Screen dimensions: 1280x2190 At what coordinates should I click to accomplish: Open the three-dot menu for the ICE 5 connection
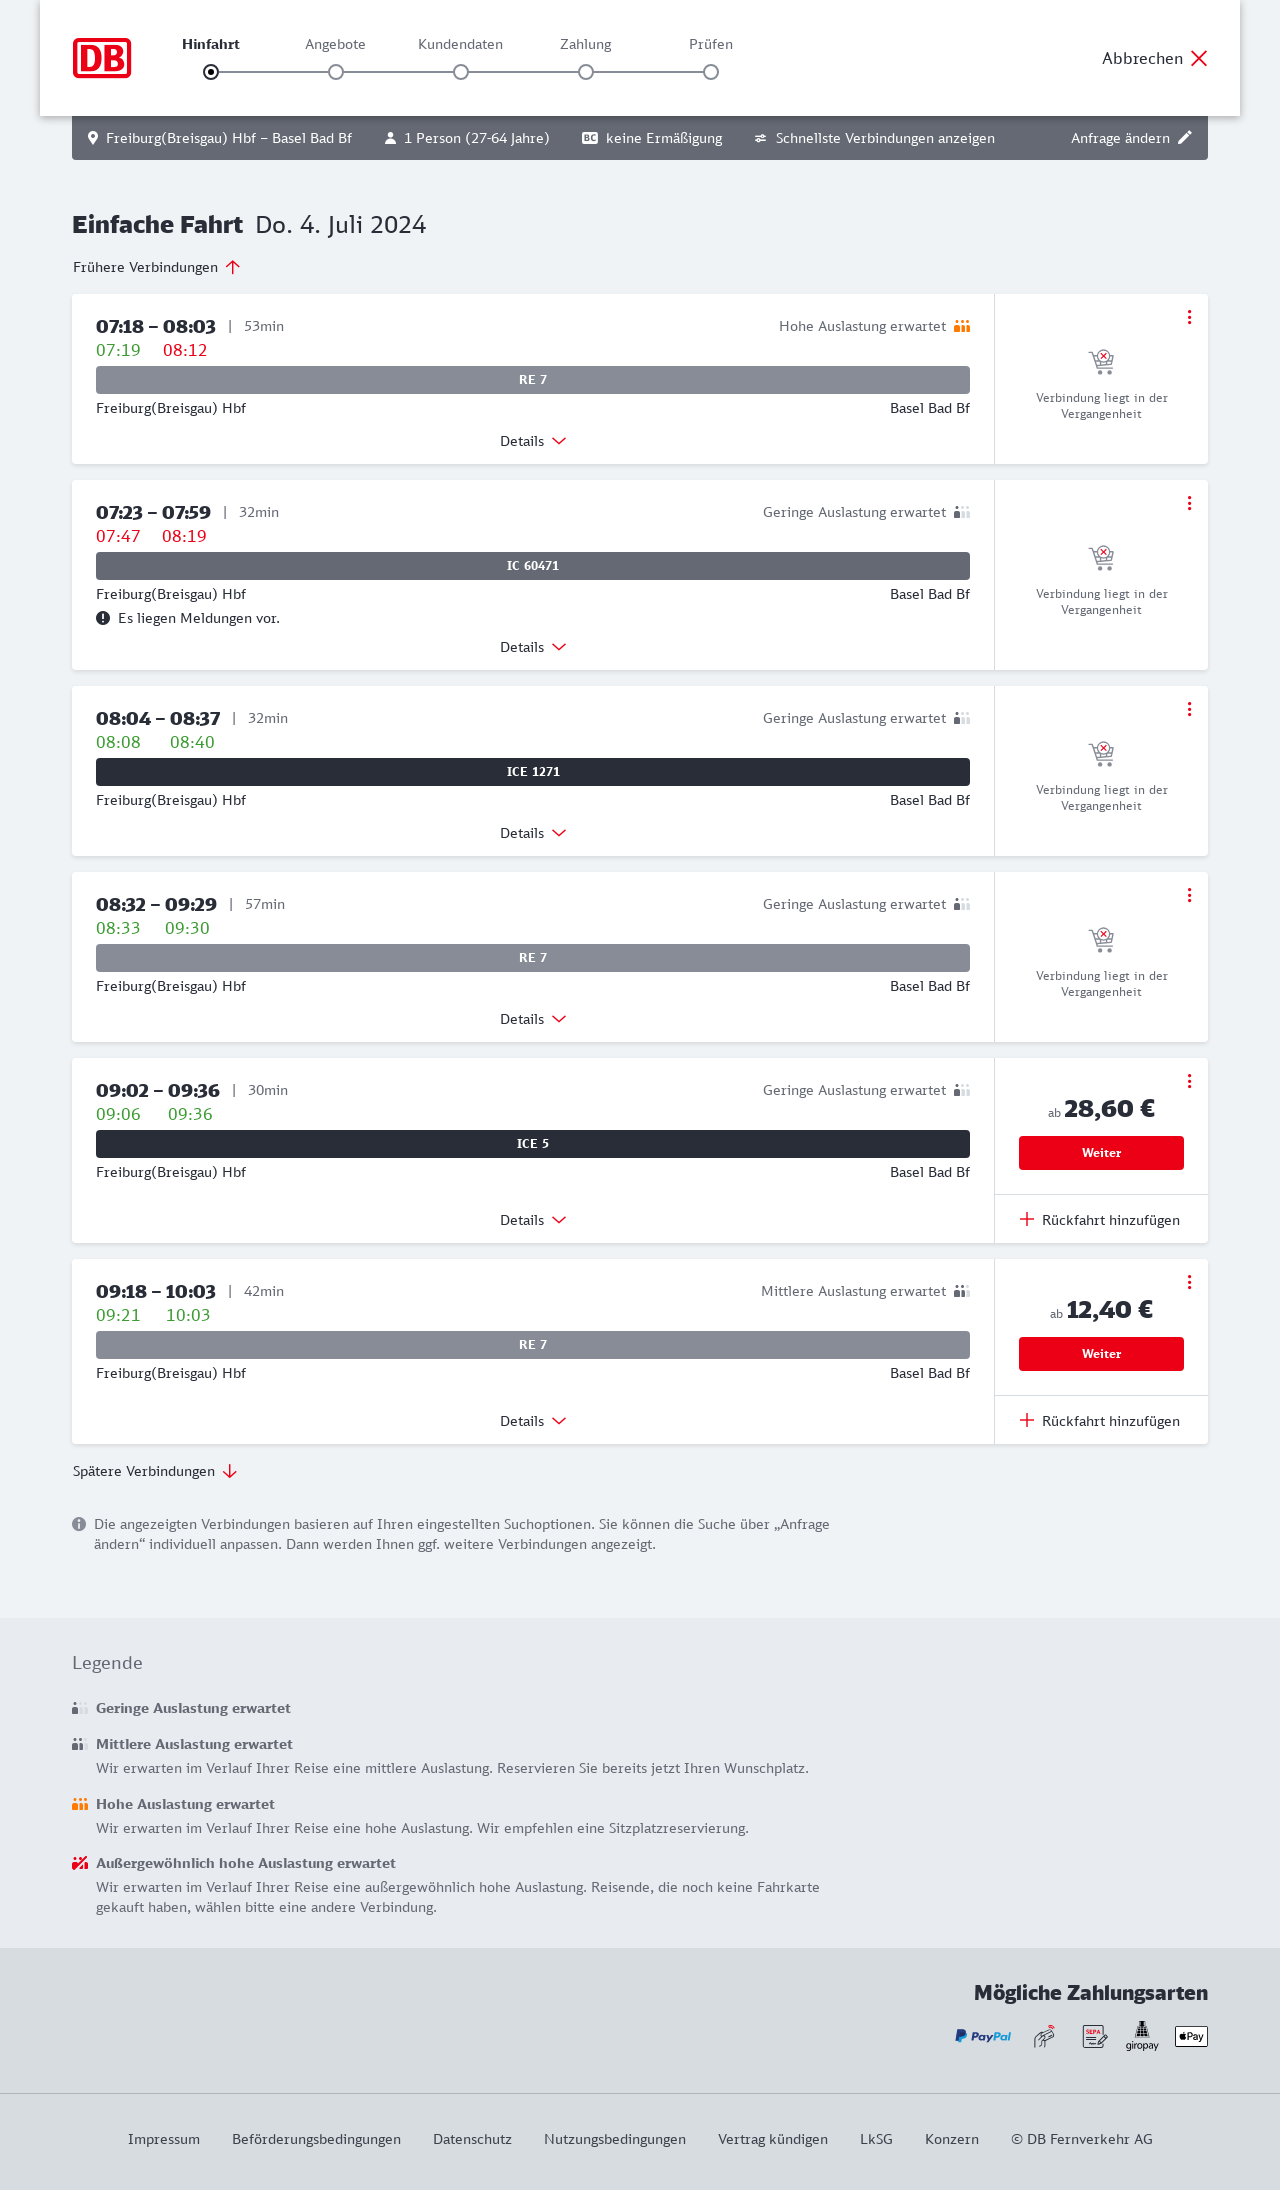pos(1189,1081)
